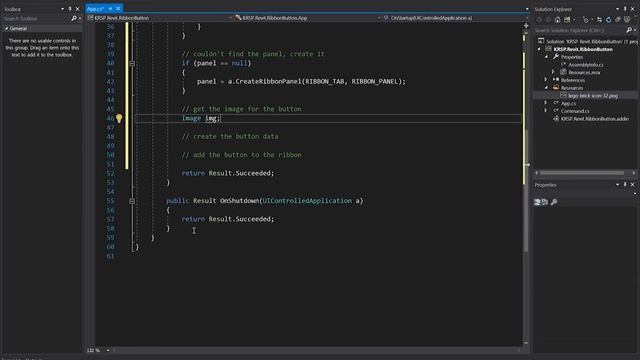
Task: Click Sync with Active Document arrows icon
Action: [x=599, y=20]
